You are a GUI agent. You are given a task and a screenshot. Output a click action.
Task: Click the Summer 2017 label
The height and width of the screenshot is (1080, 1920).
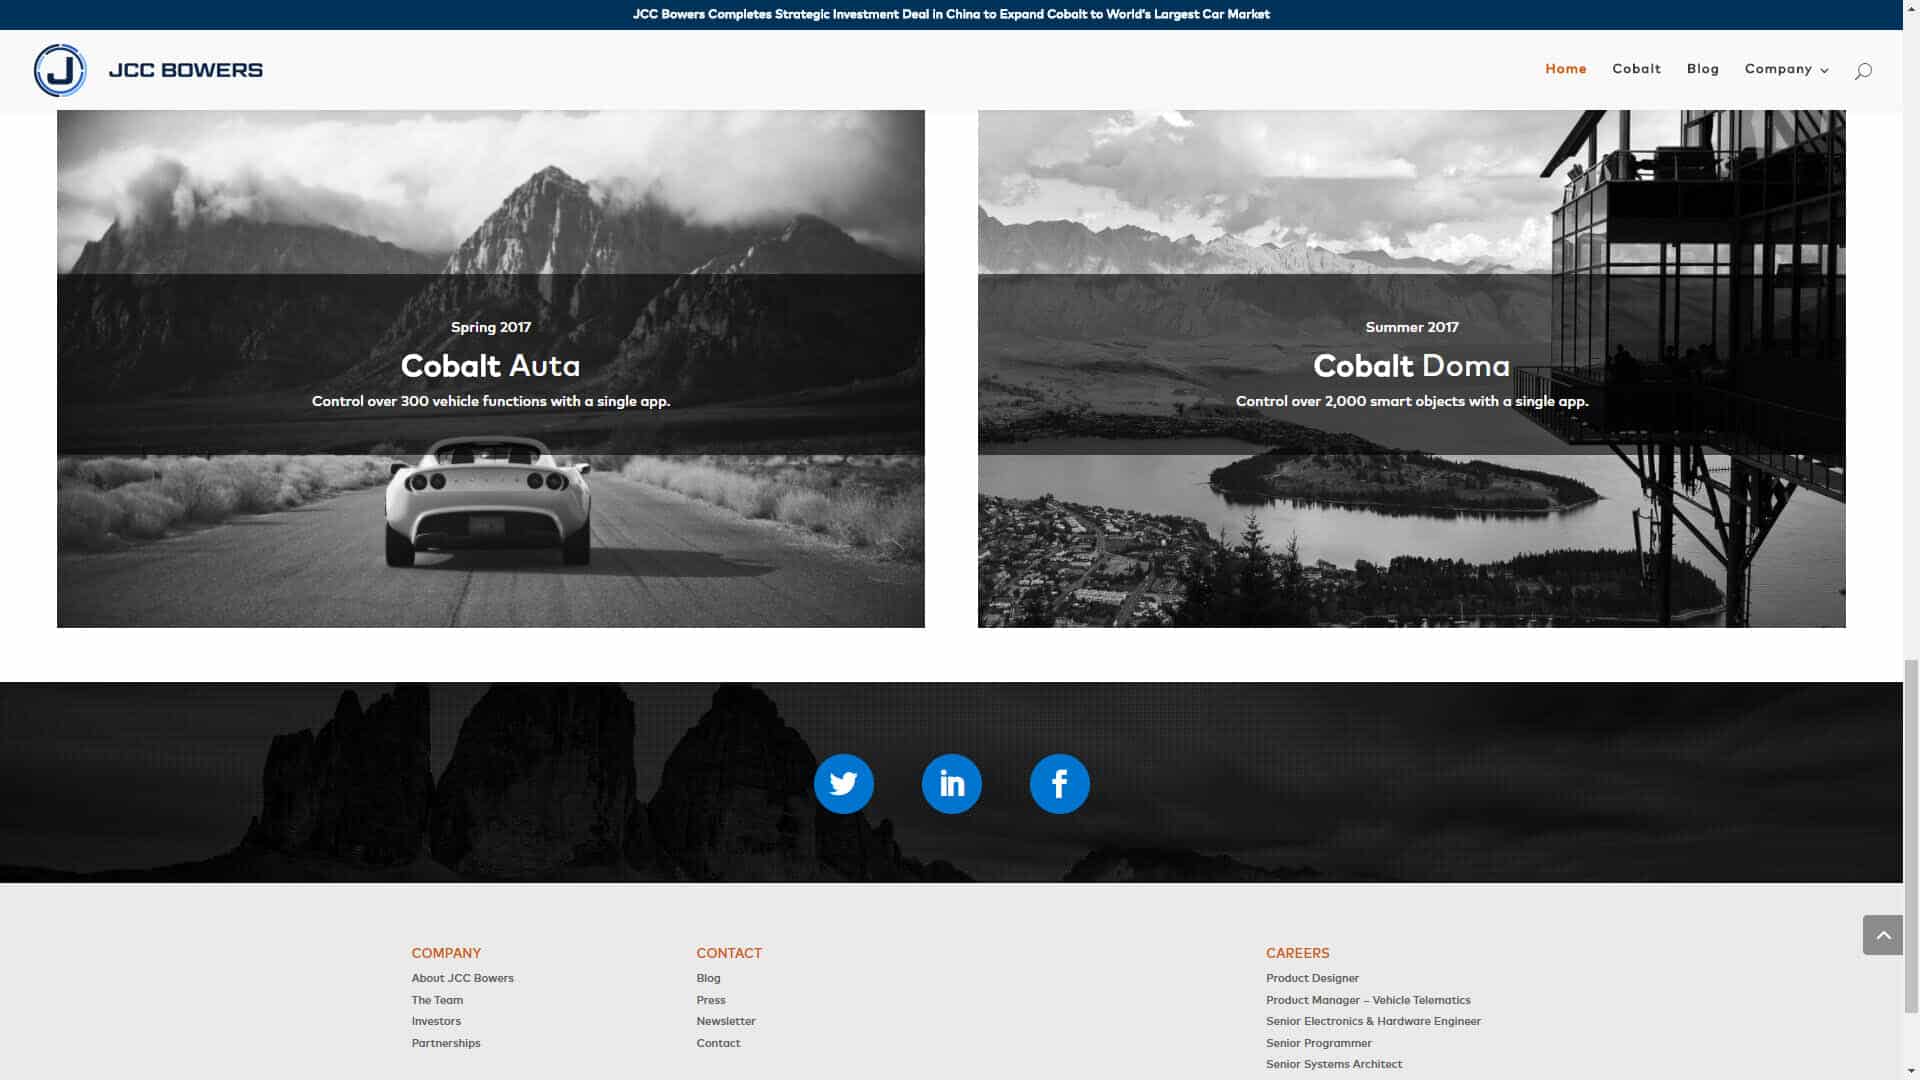point(1411,327)
